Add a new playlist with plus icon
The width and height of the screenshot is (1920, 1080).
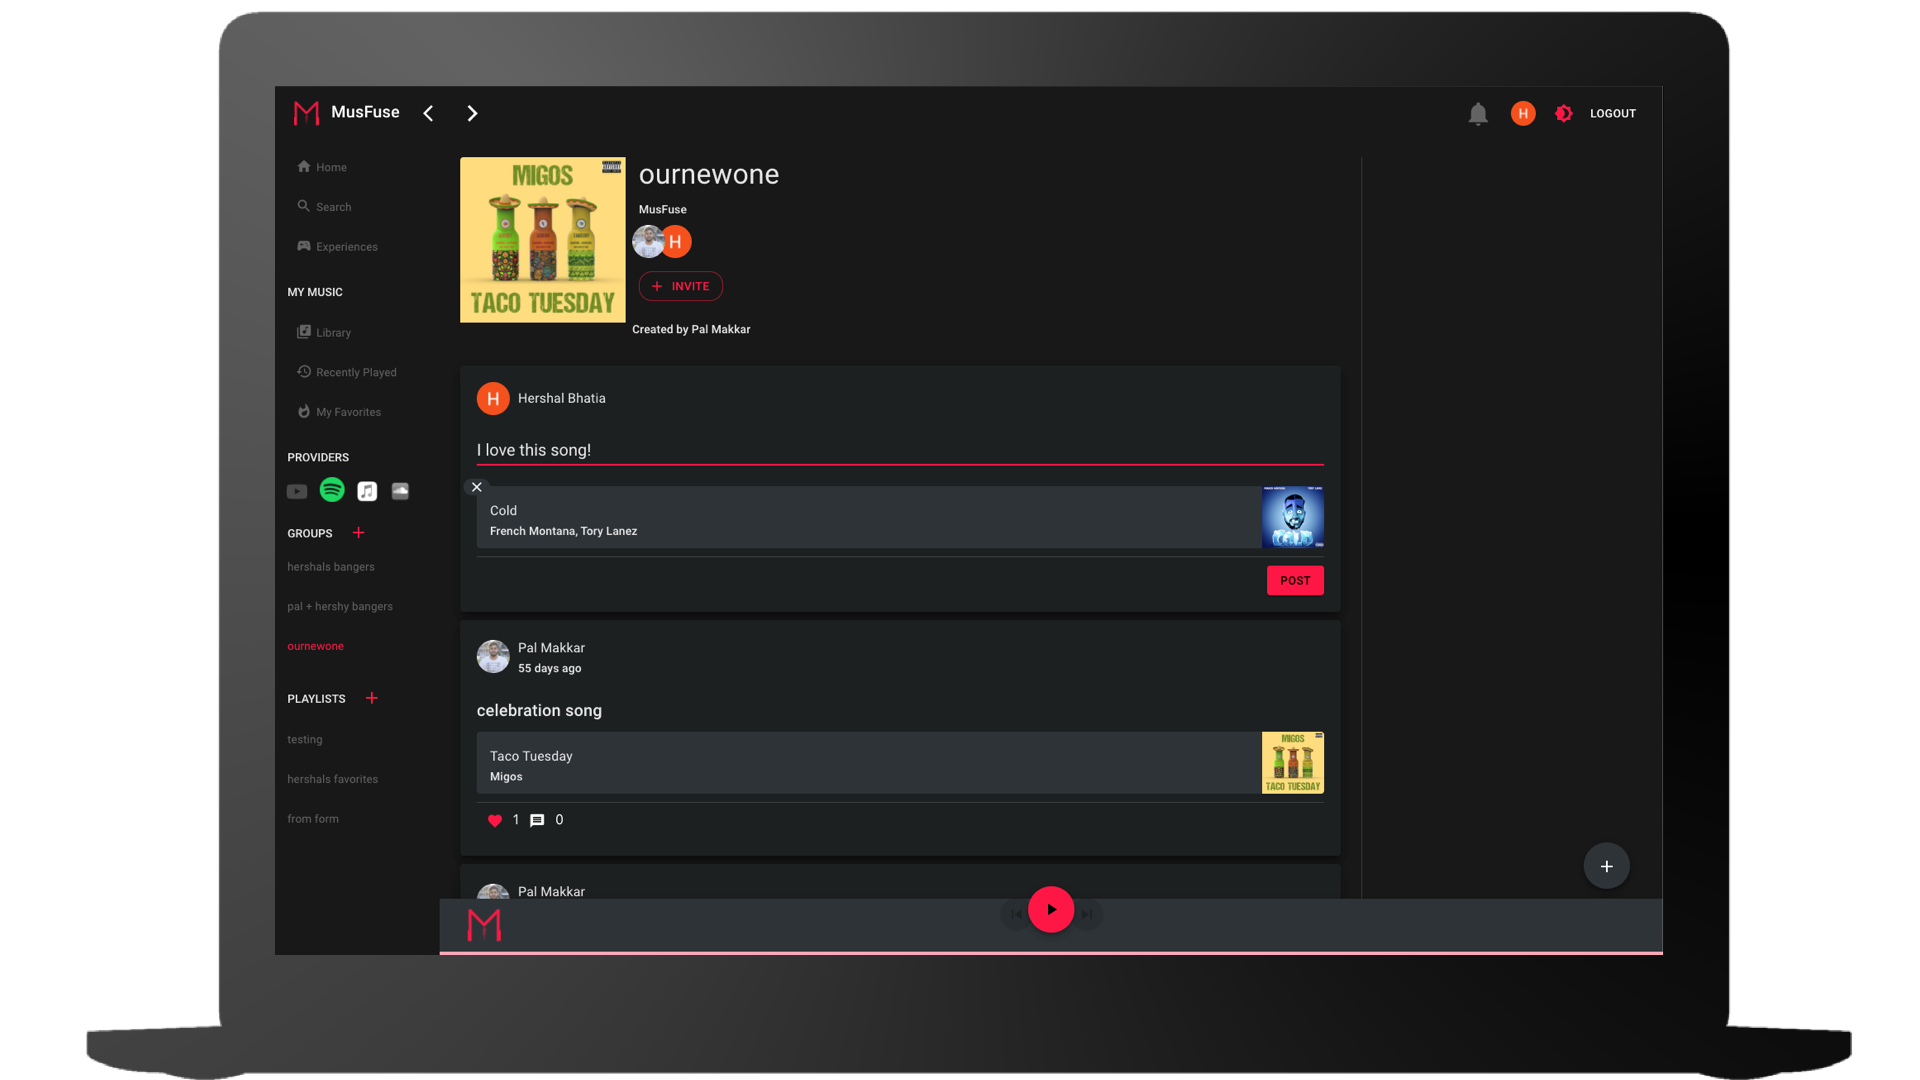[x=372, y=698]
